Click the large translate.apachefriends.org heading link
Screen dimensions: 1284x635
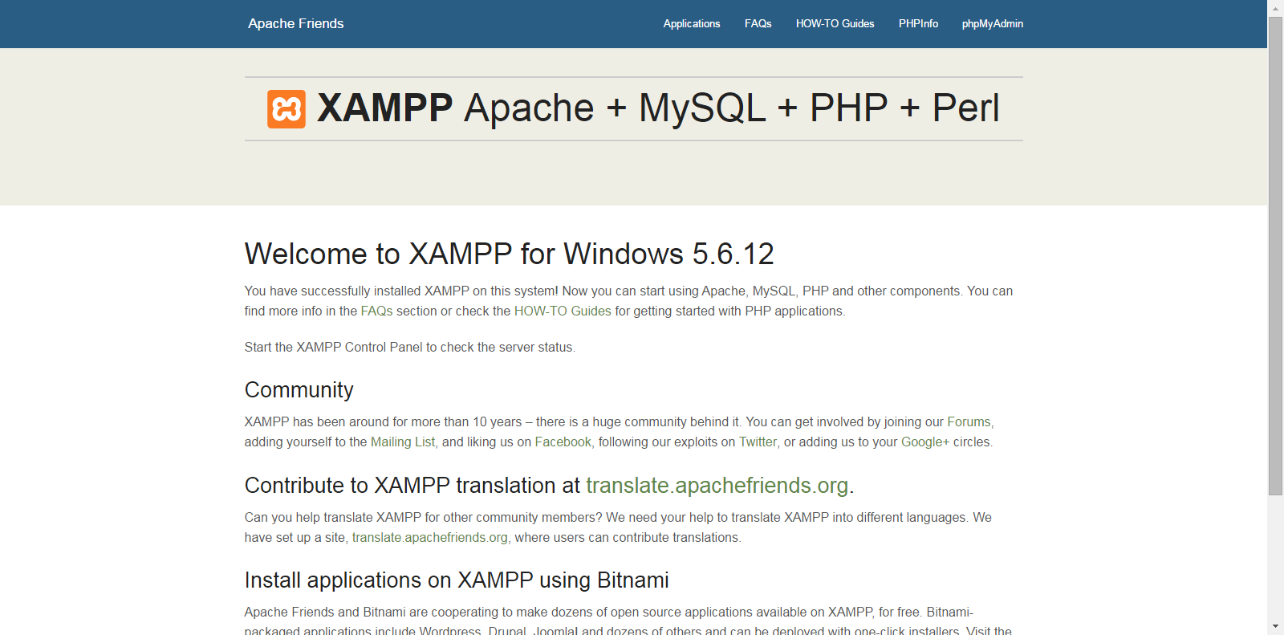click(x=717, y=486)
